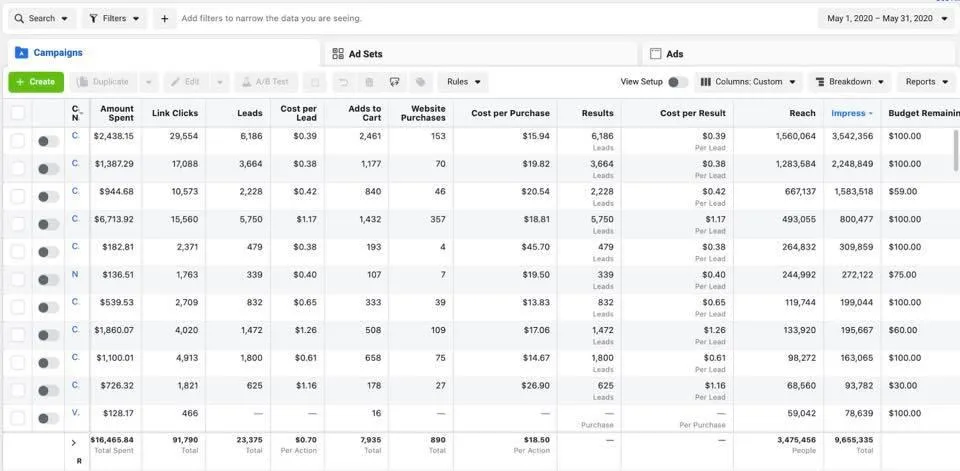Click the tag label icon in toolbar
The height and width of the screenshot is (471, 960).
coord(421,82)
